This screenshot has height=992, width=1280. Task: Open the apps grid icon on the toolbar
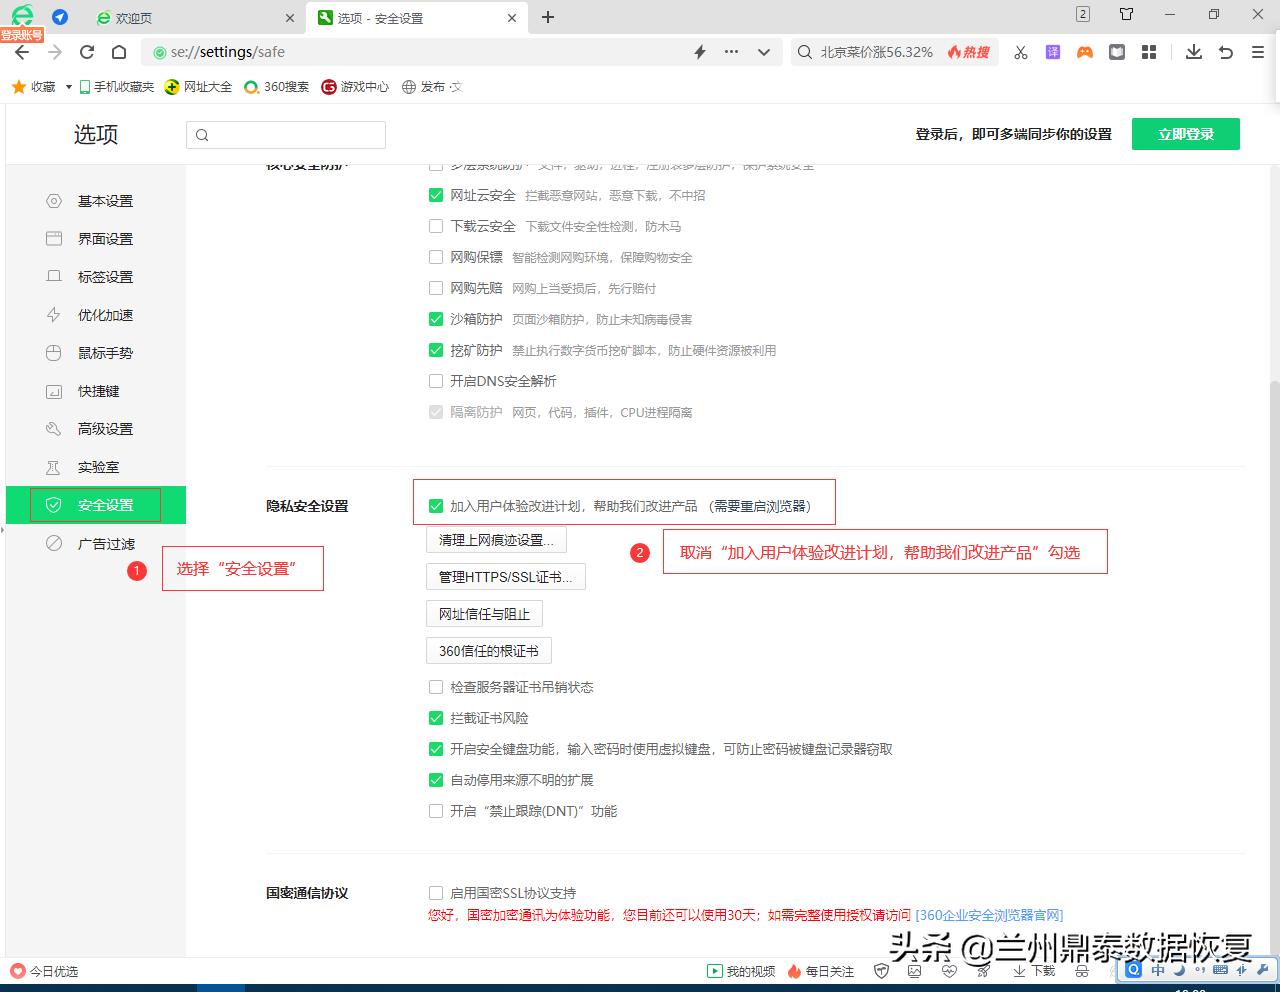coord(1148,52)
